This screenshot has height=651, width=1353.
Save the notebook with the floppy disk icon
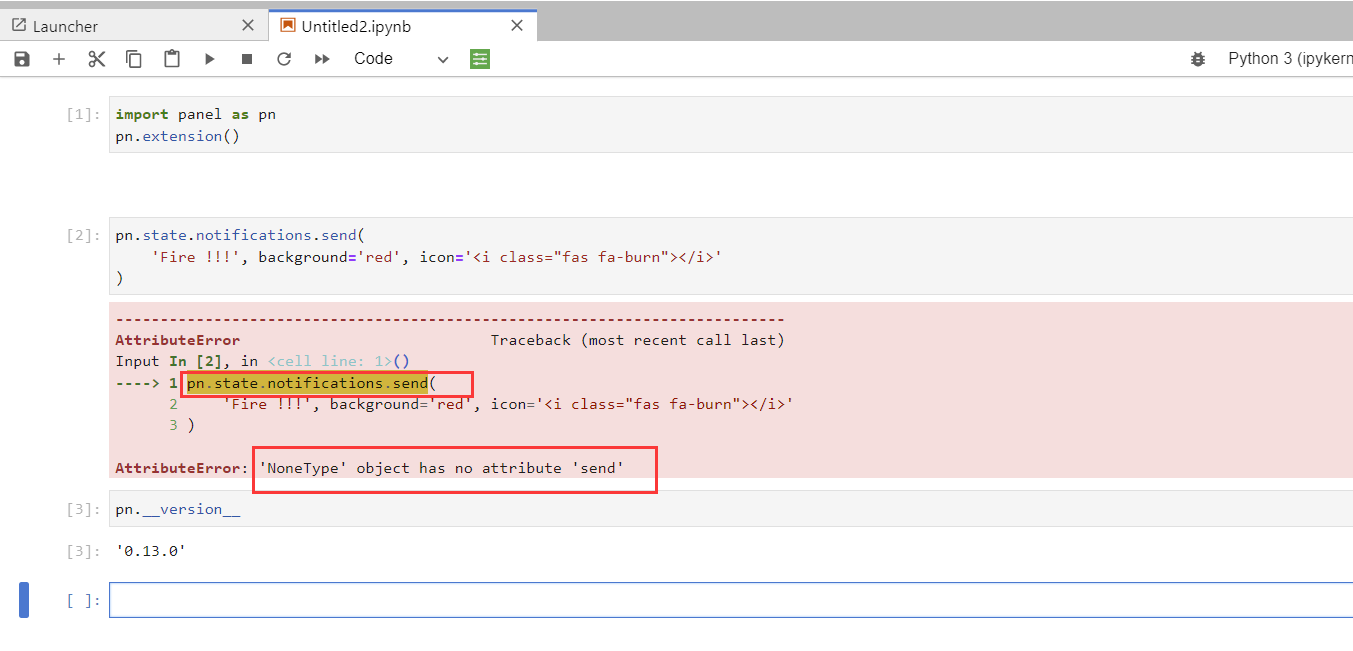pos(22,59)
